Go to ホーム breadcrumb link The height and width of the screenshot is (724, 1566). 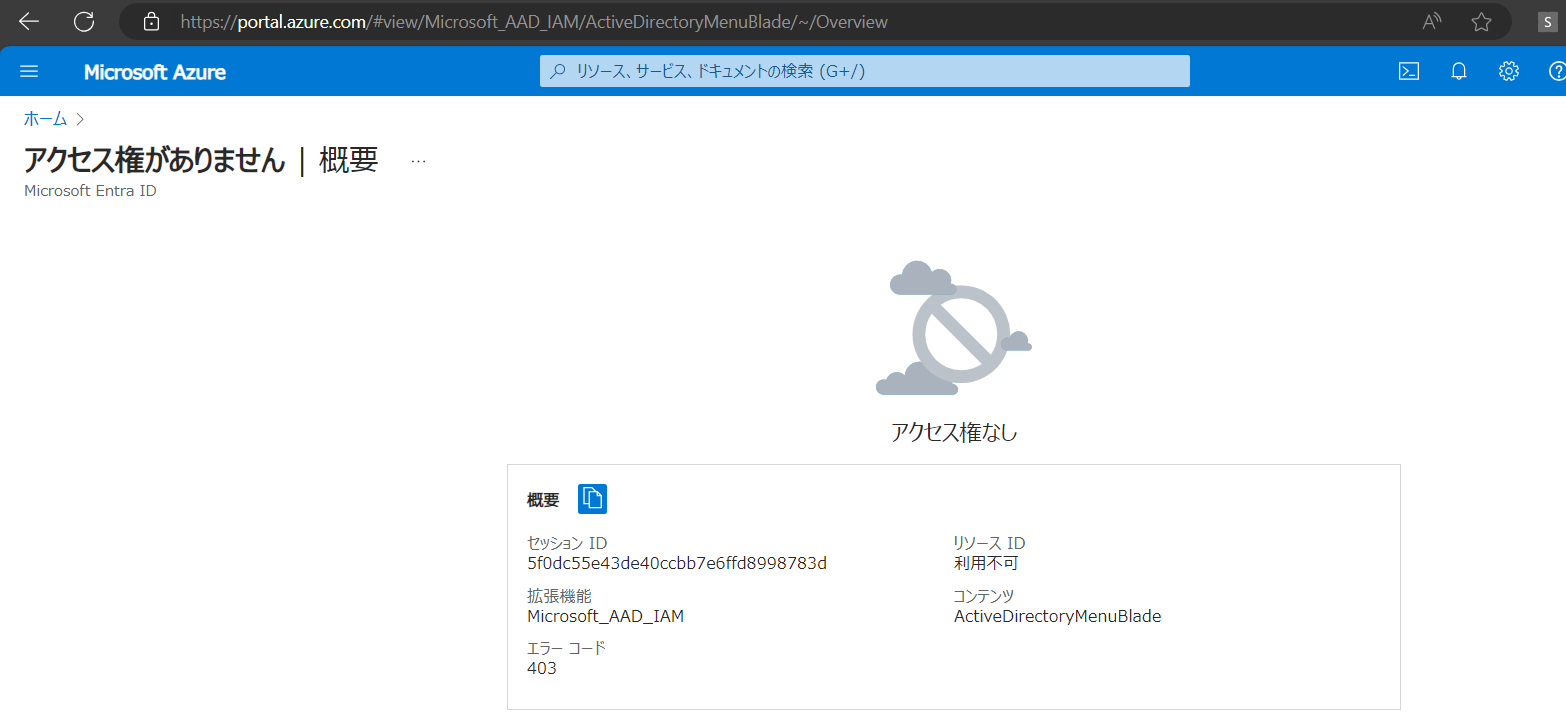[45, 119]
